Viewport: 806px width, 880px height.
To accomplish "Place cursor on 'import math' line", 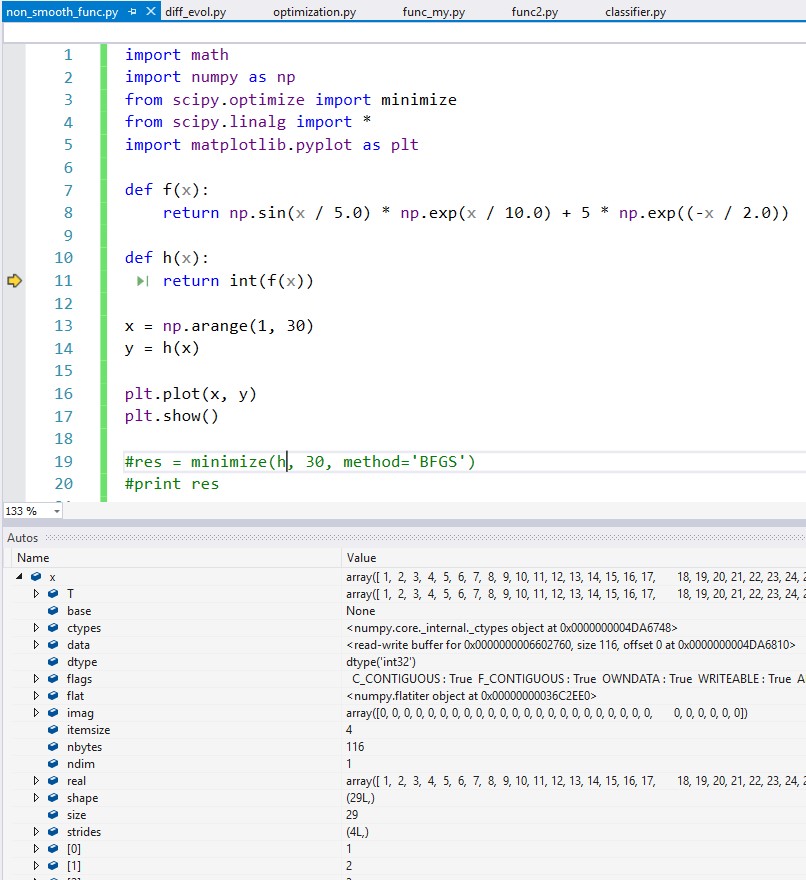I will [176, 54].
